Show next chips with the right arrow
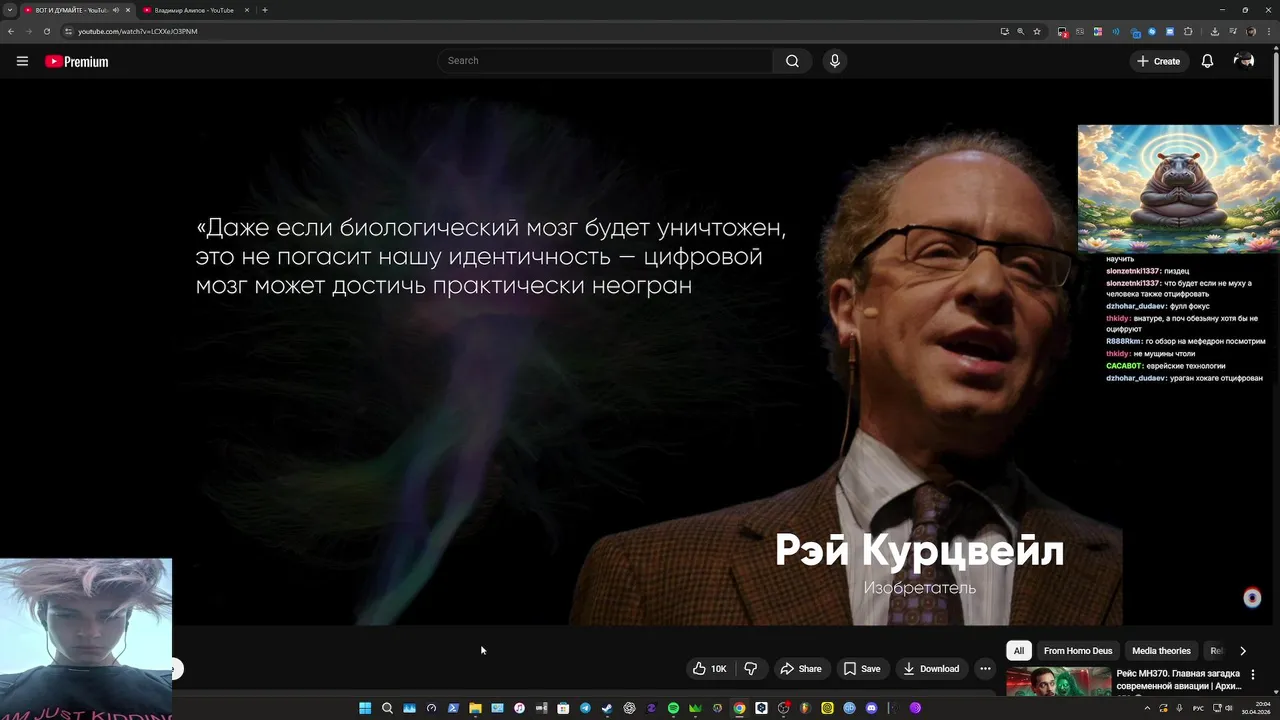The width and height of the screenshot is (1280, 720). pyautogui.click(x=1243, y=651)
